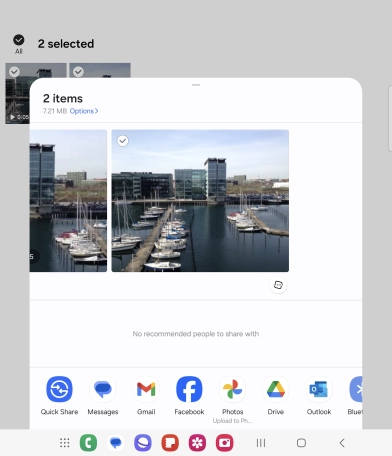Open the Options link under 2 items
Image resolution: width=392 pixels, height=456 pixels.
point(84,111)
